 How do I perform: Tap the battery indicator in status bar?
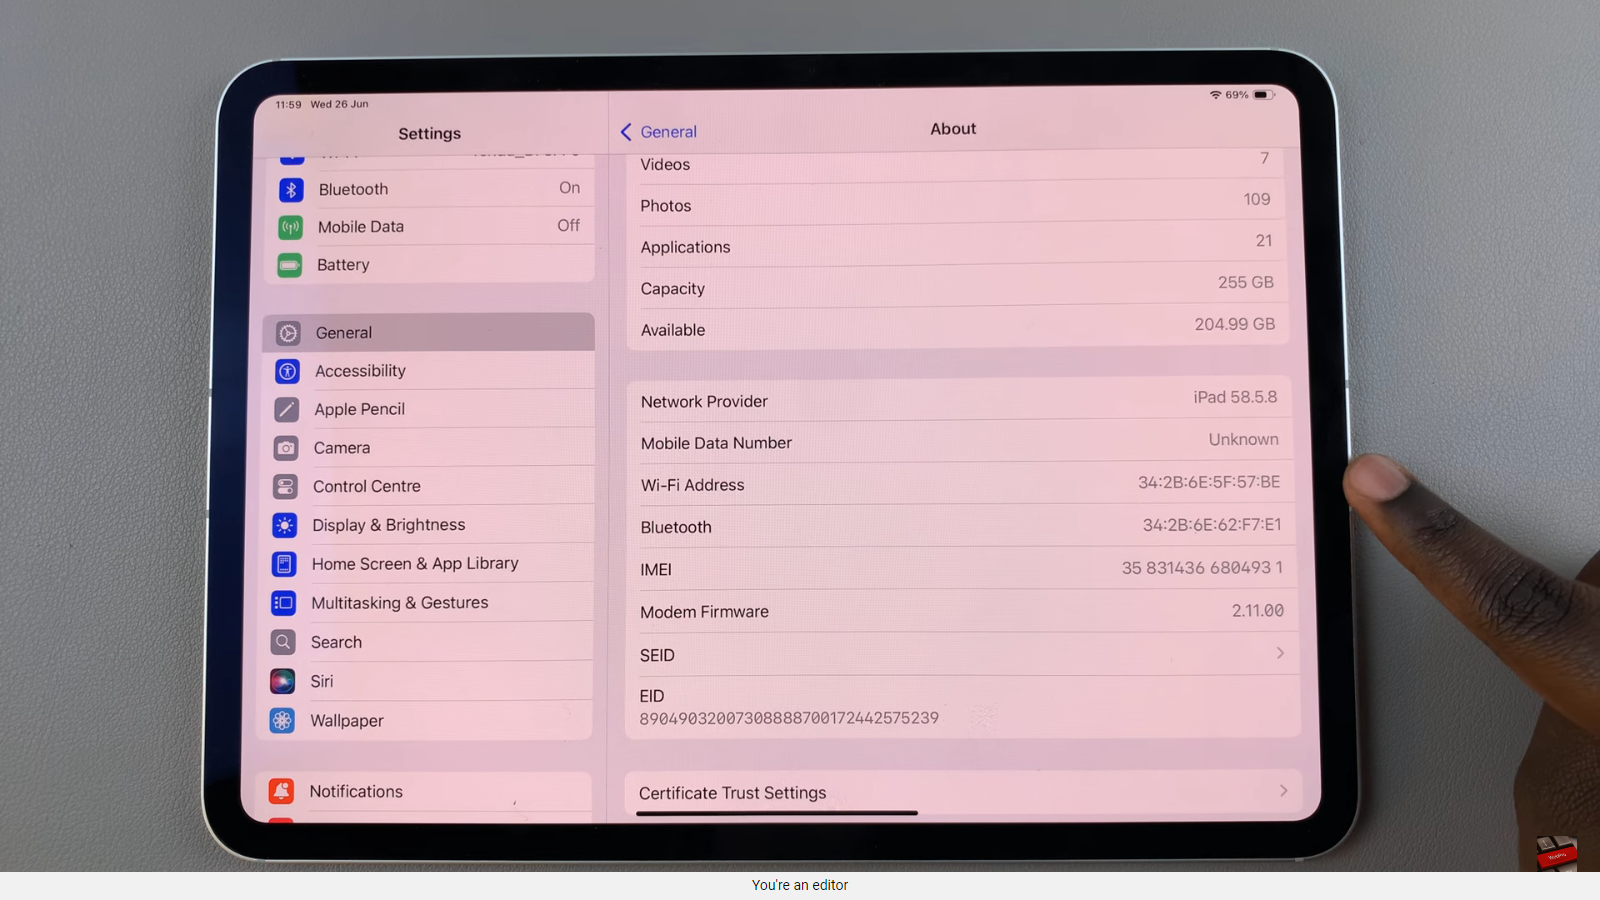point(1264,95)
